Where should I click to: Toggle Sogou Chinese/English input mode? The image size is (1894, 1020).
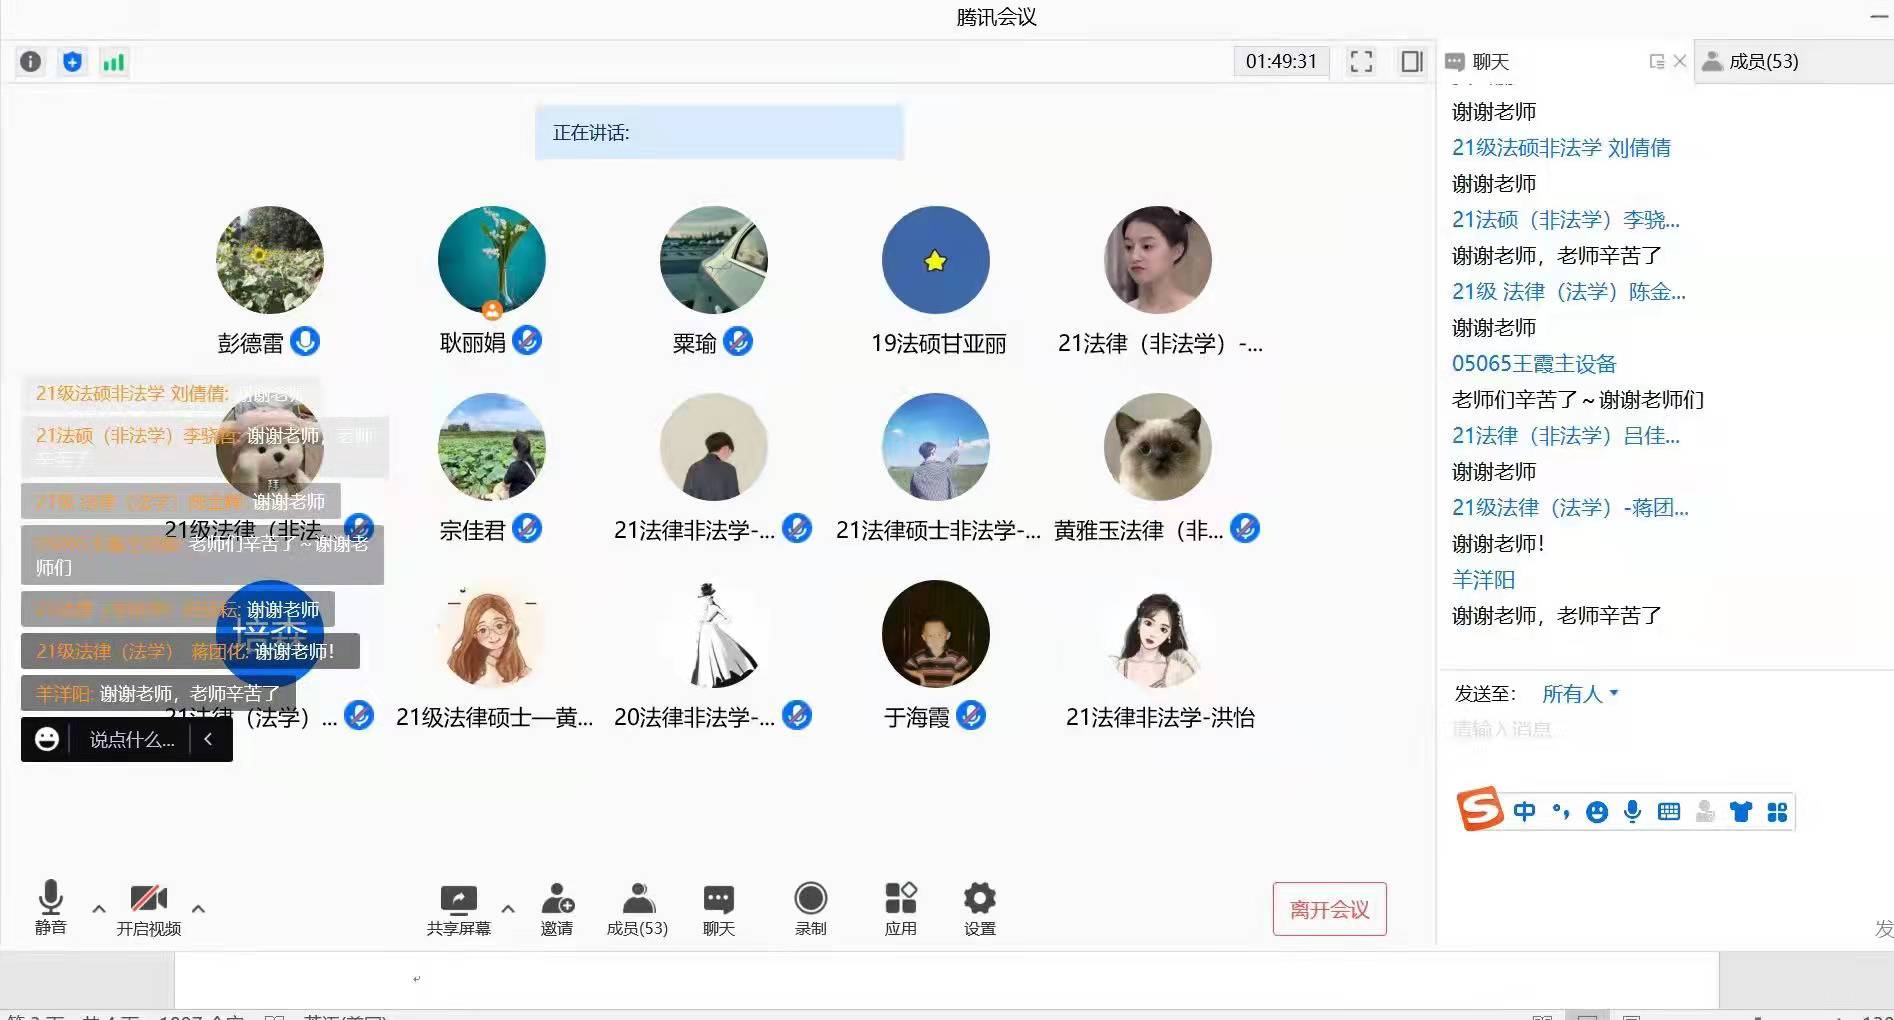pyautogui.click(x=1524, y=811)
